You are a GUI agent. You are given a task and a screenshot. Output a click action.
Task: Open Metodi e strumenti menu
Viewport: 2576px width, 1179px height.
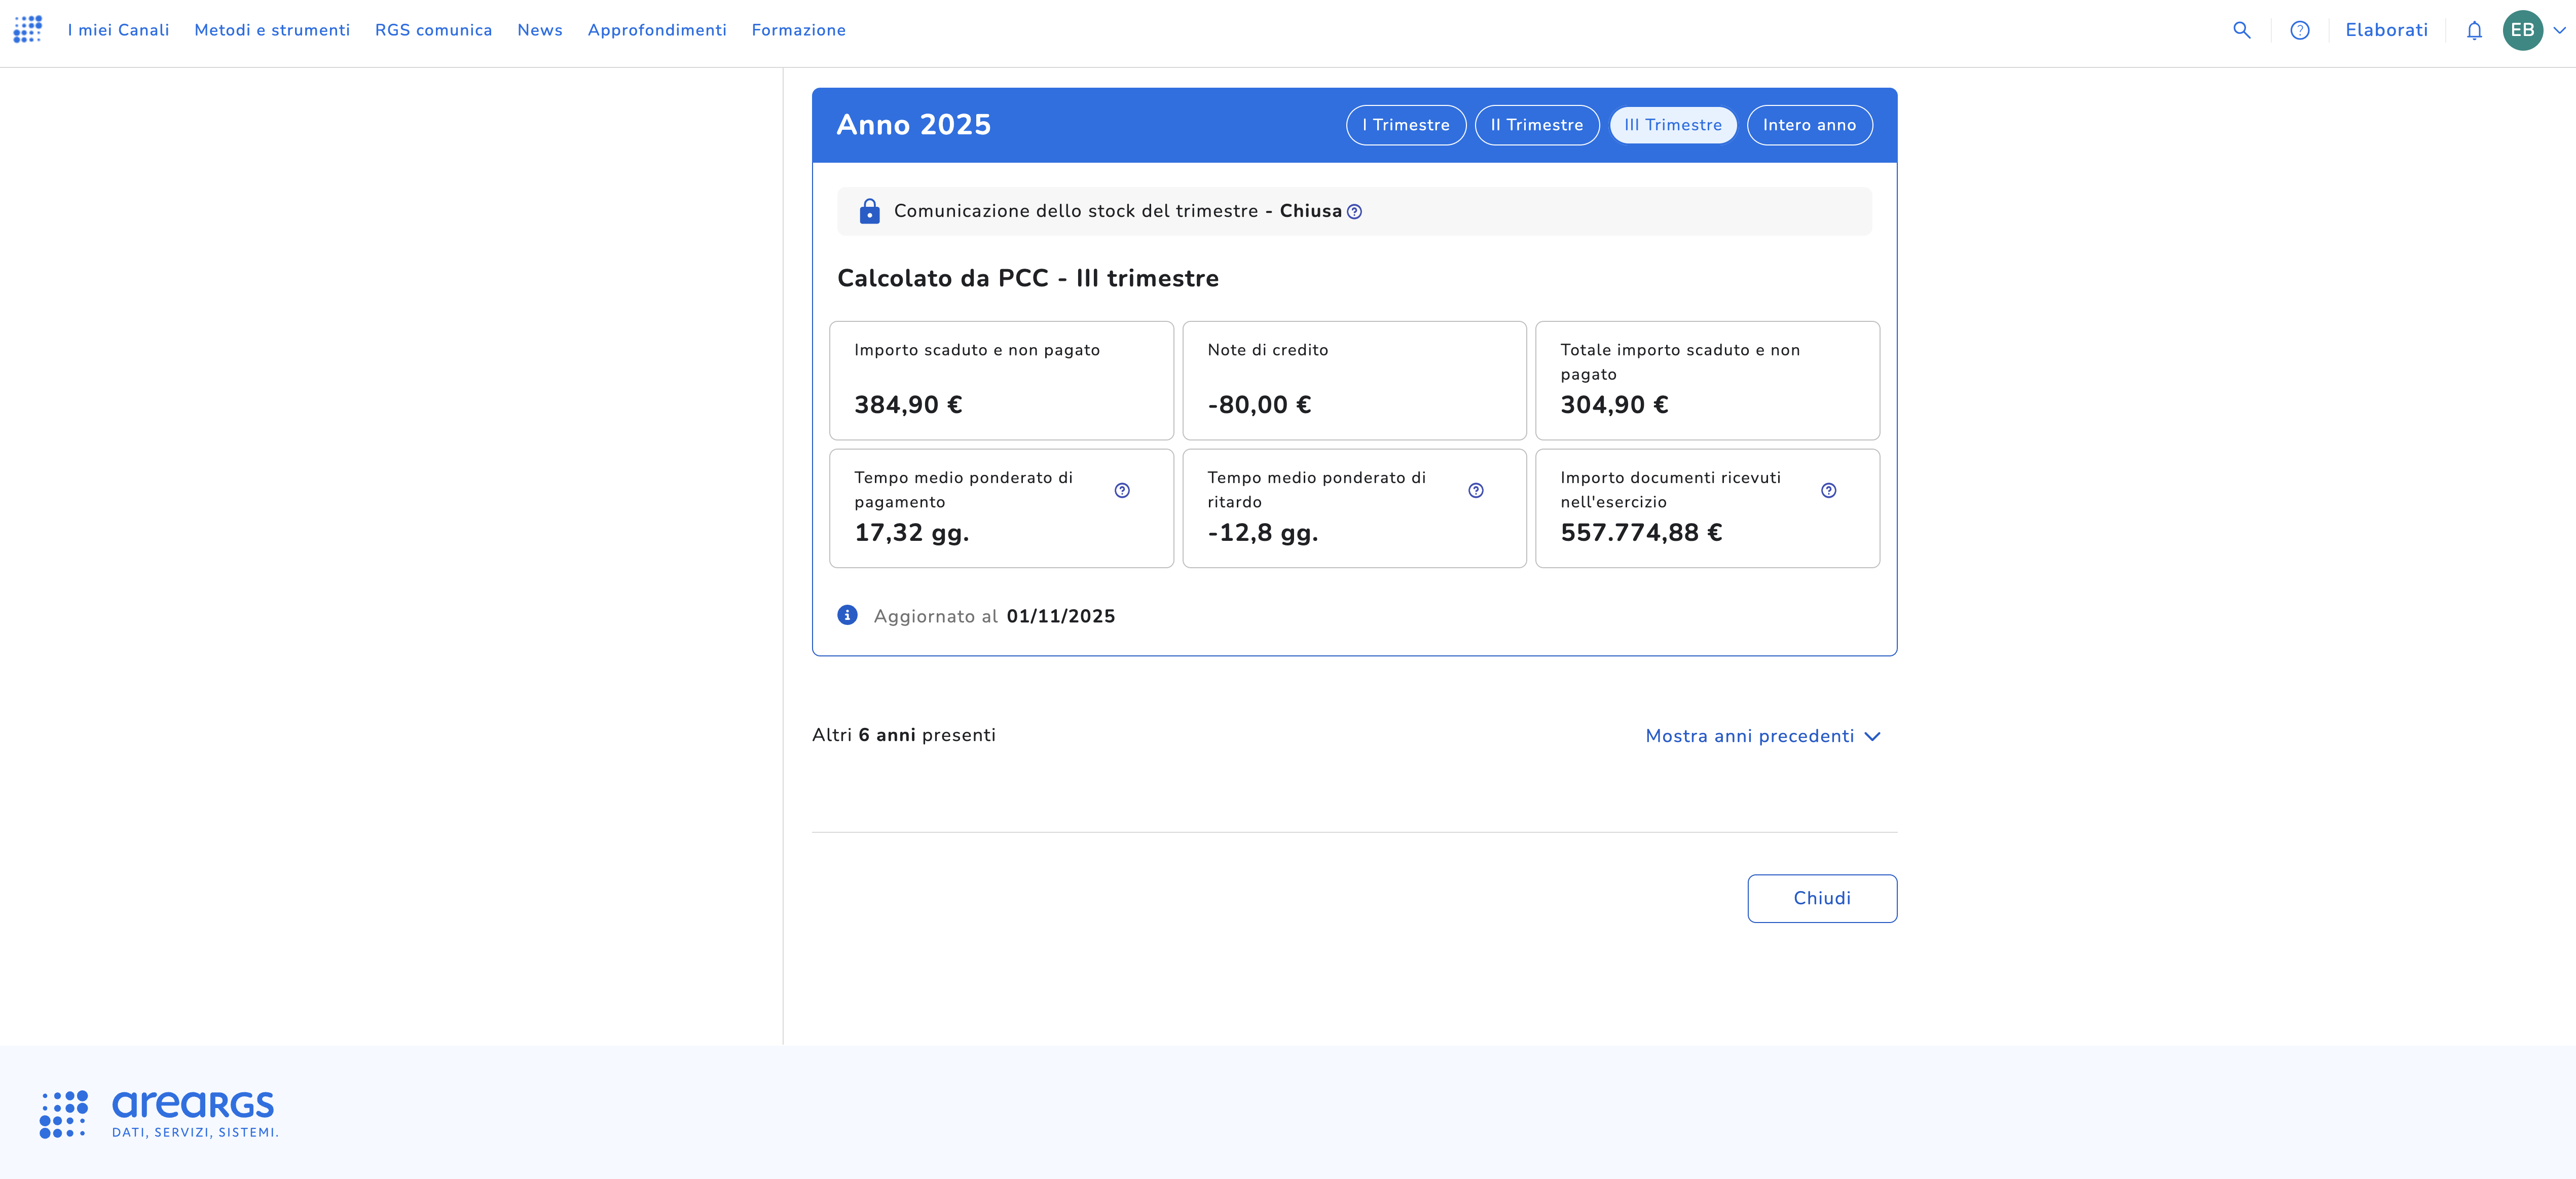pos(272,30)
